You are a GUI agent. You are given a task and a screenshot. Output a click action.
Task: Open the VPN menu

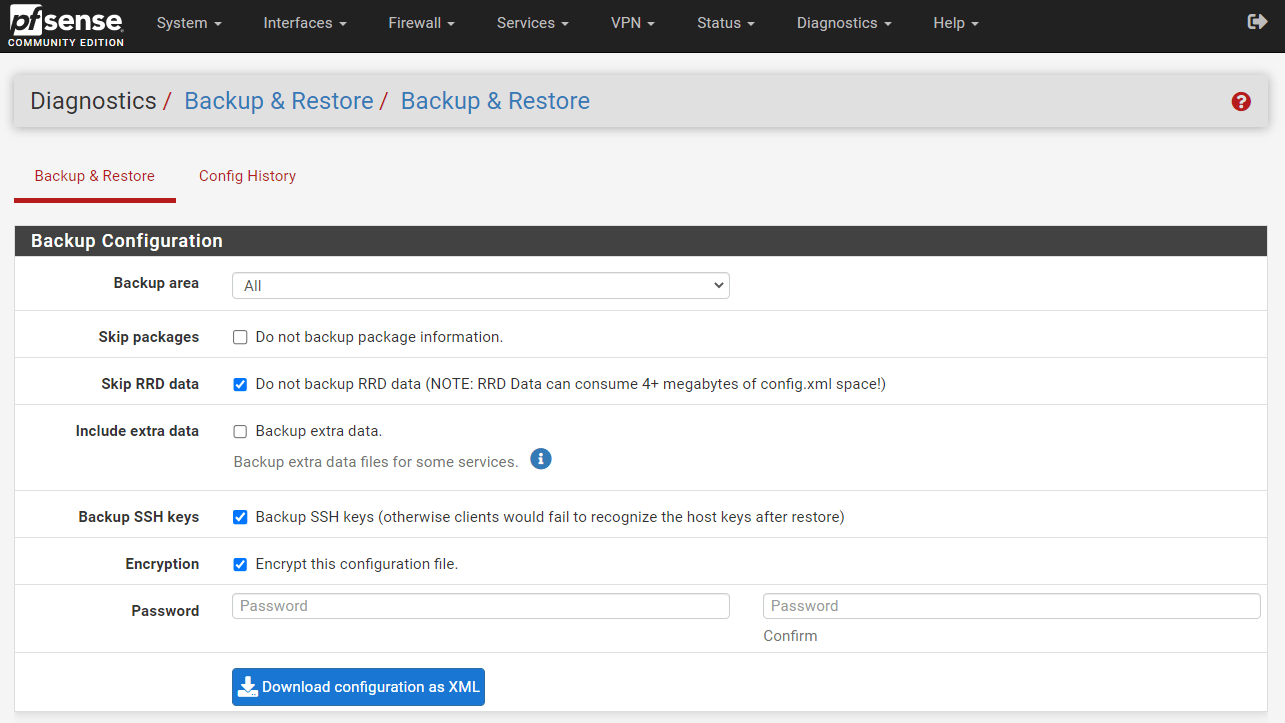632,23
